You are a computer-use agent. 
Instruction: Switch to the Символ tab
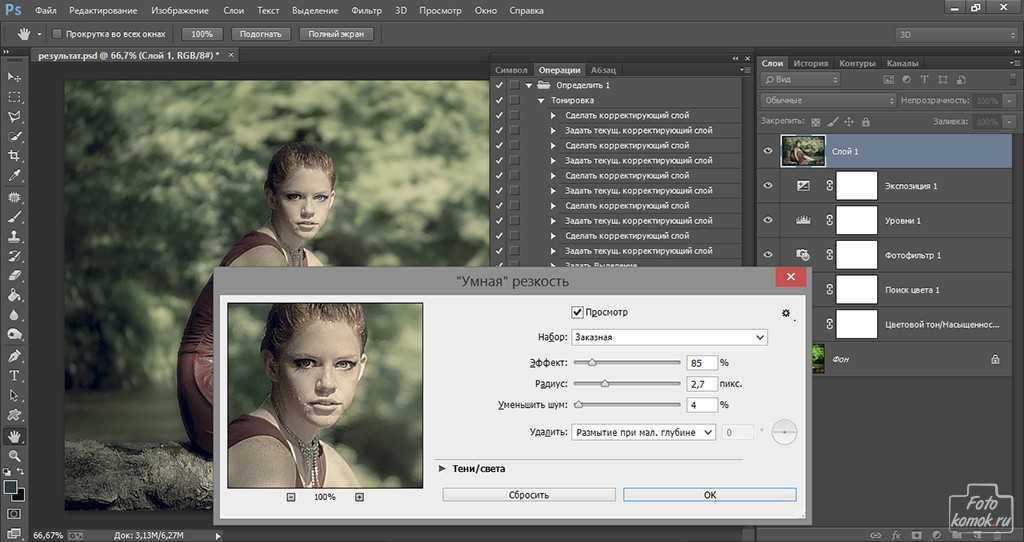(511, 70)
